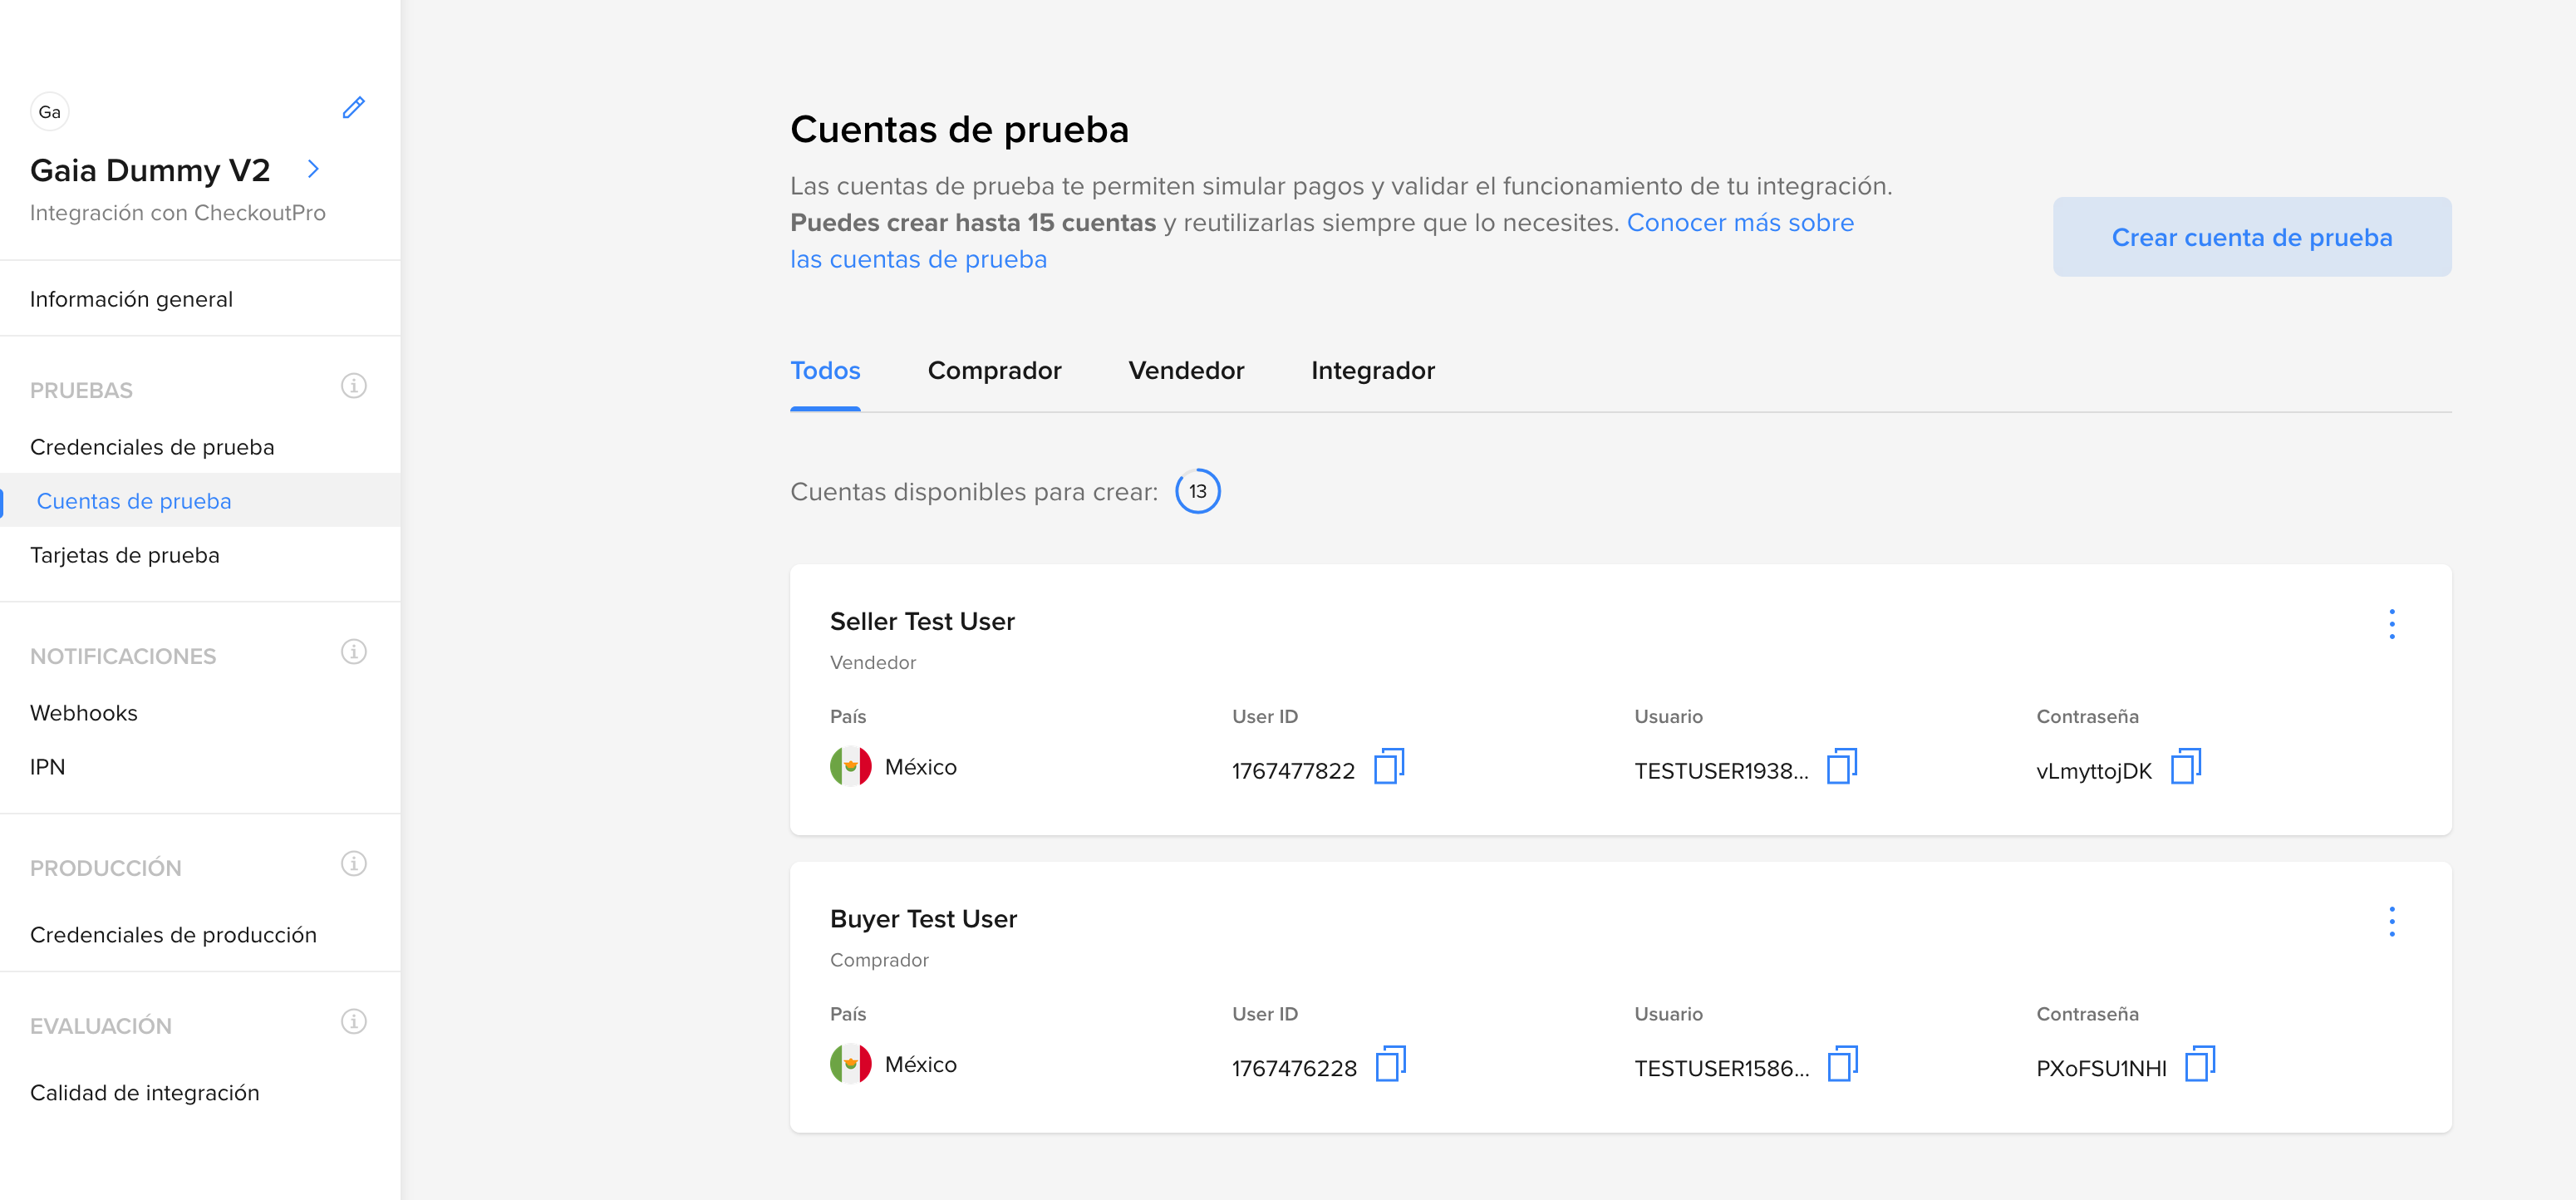Click info icon beside EVALUACIÓN heading
Viewport: 2576px width, 1200px height.
pyautogui.click(x=353, y=1022)
